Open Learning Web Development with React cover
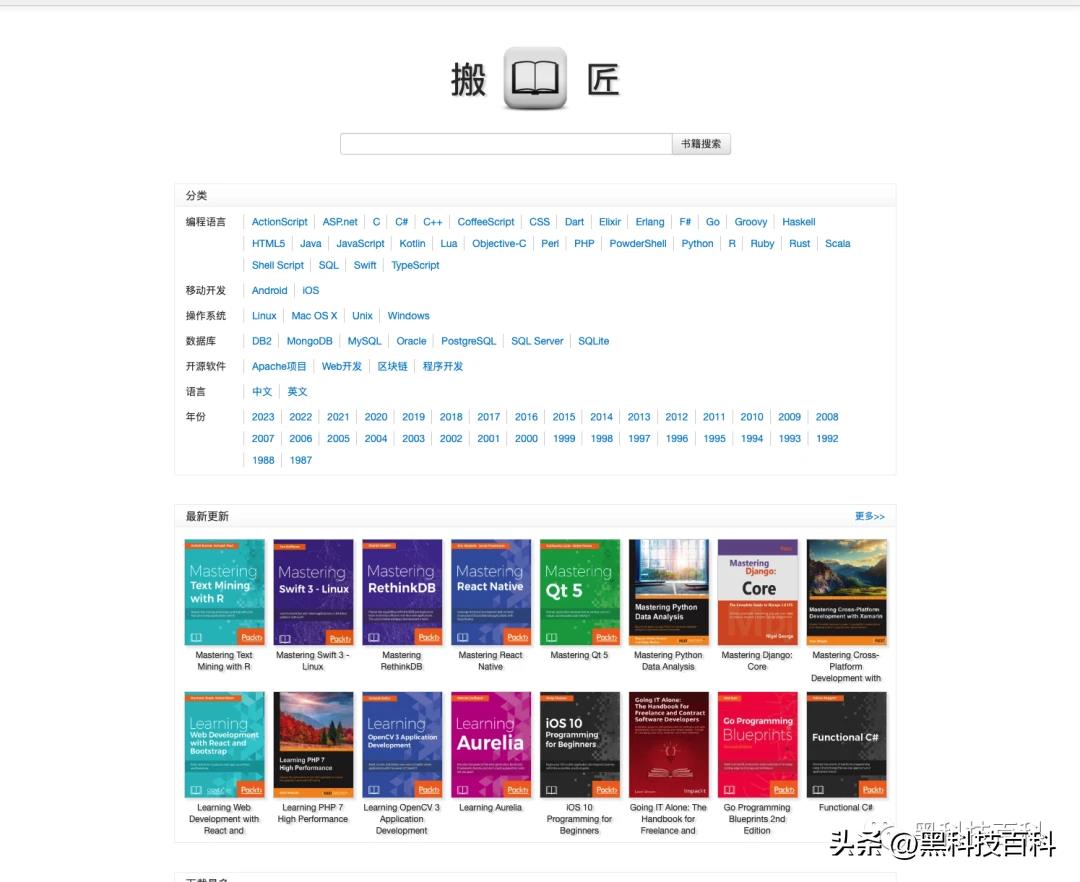The image size is (1080, 882). click(x=225, y=745)
